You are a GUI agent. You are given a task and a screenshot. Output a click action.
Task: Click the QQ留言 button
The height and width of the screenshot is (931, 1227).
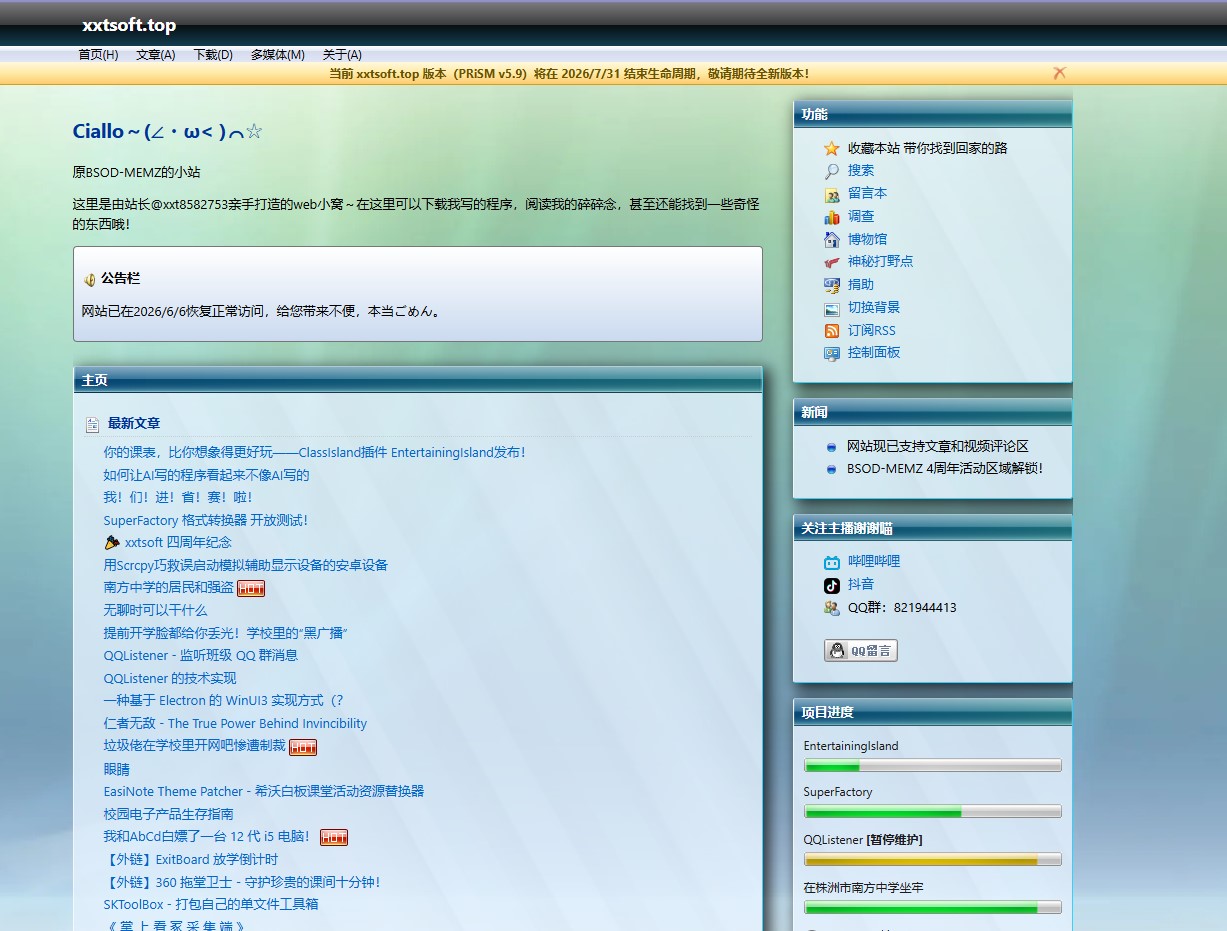[861, 651]
